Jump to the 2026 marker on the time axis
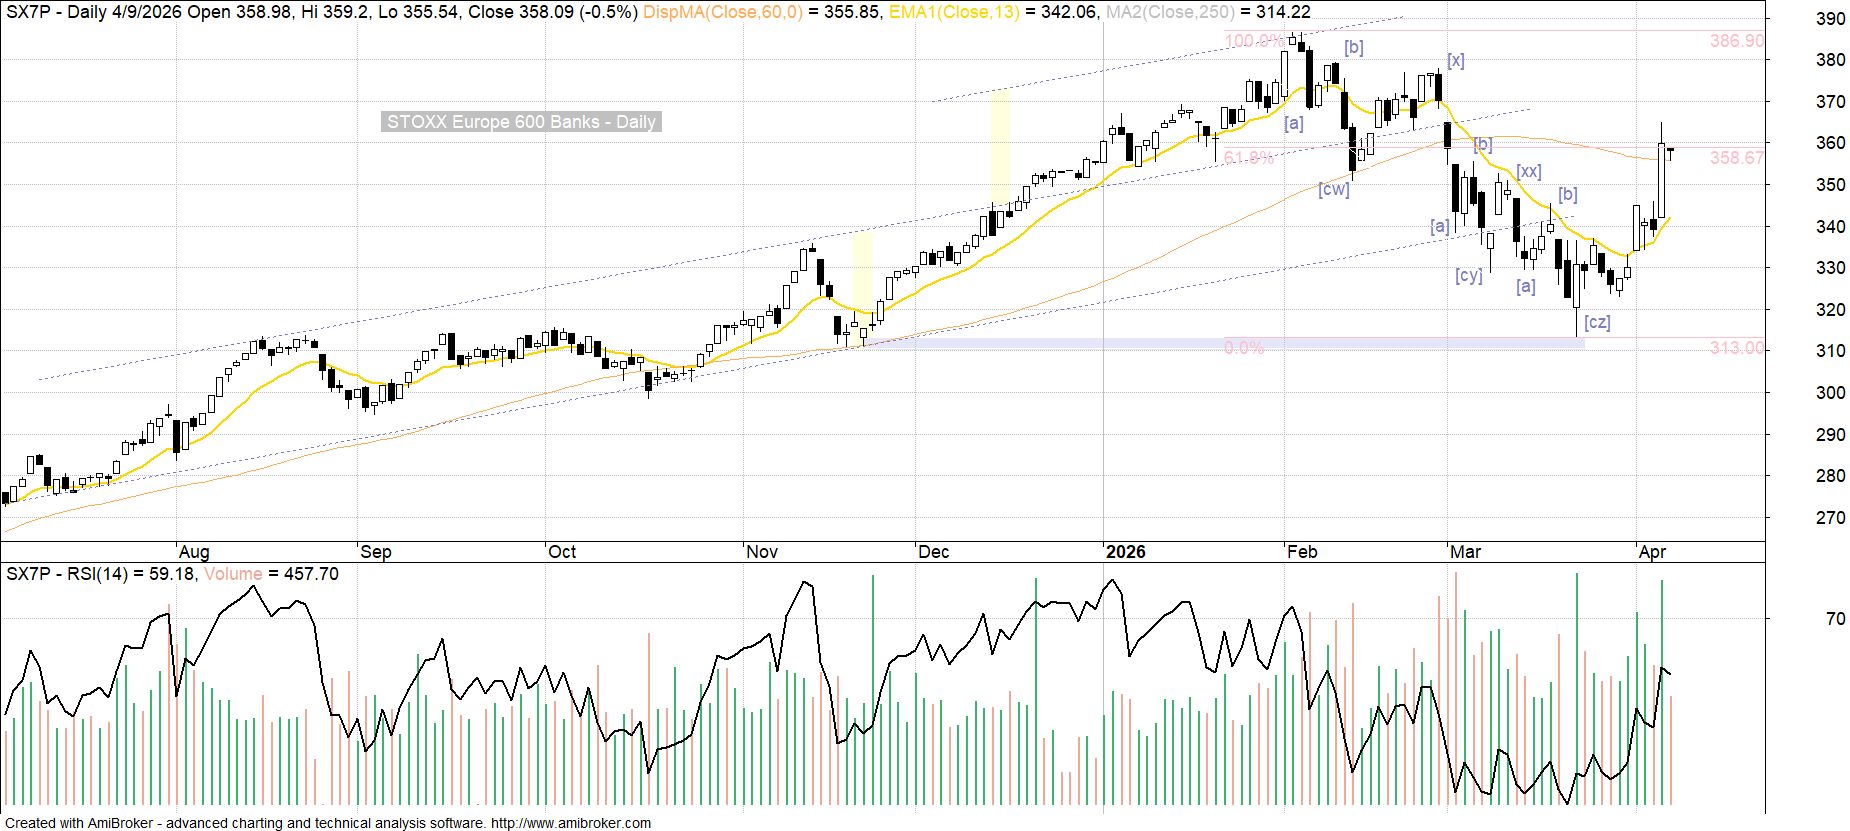 [x=1125, y=552]
